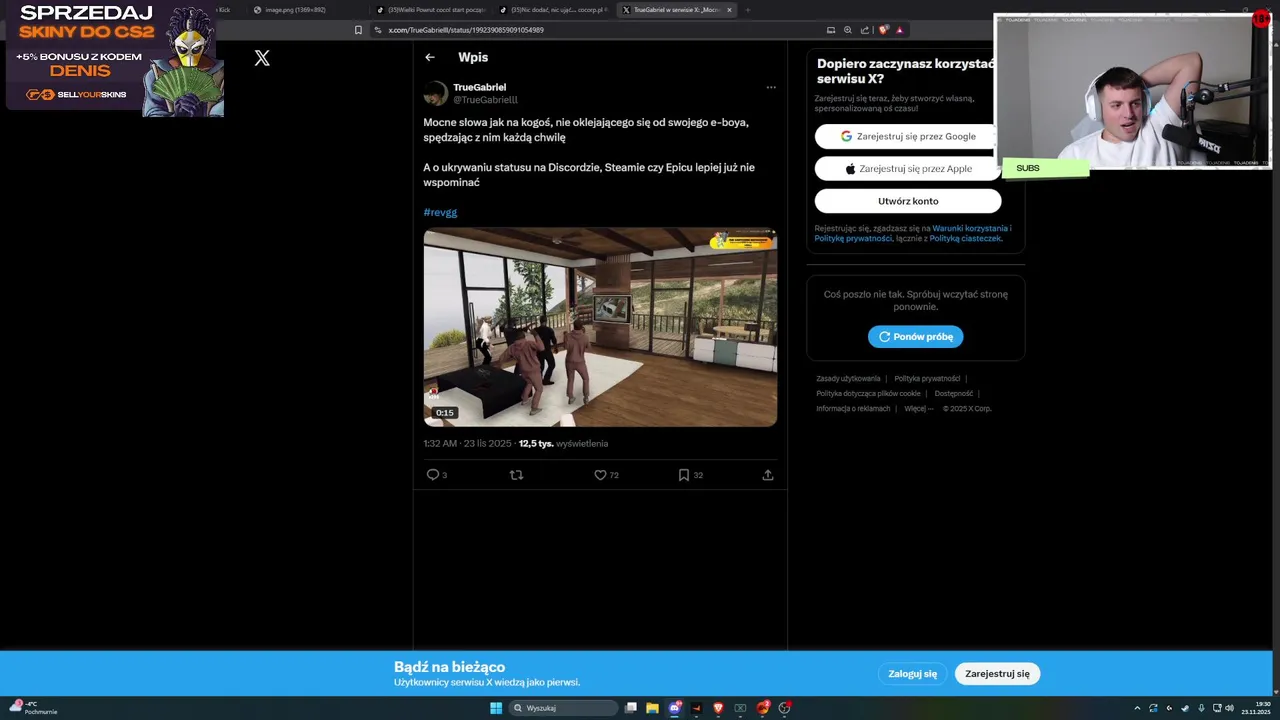Switch to the 'Nic dodać, nic ująć' tab
This screenshot has height=720, width=1280.
pos(554,10)
